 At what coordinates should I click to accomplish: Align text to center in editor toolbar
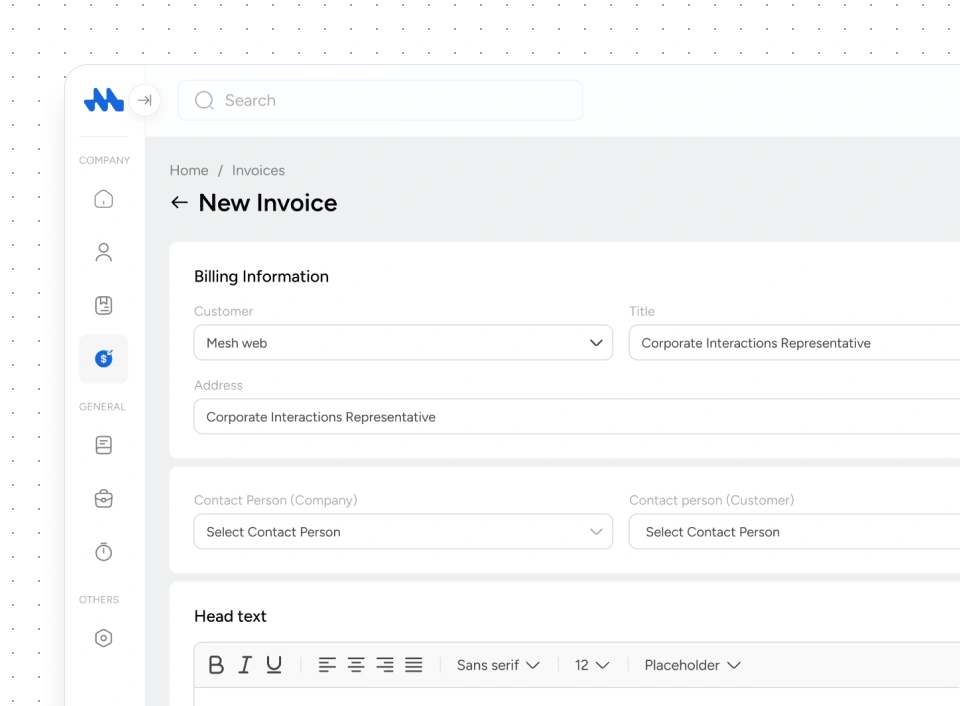(356, 665)
